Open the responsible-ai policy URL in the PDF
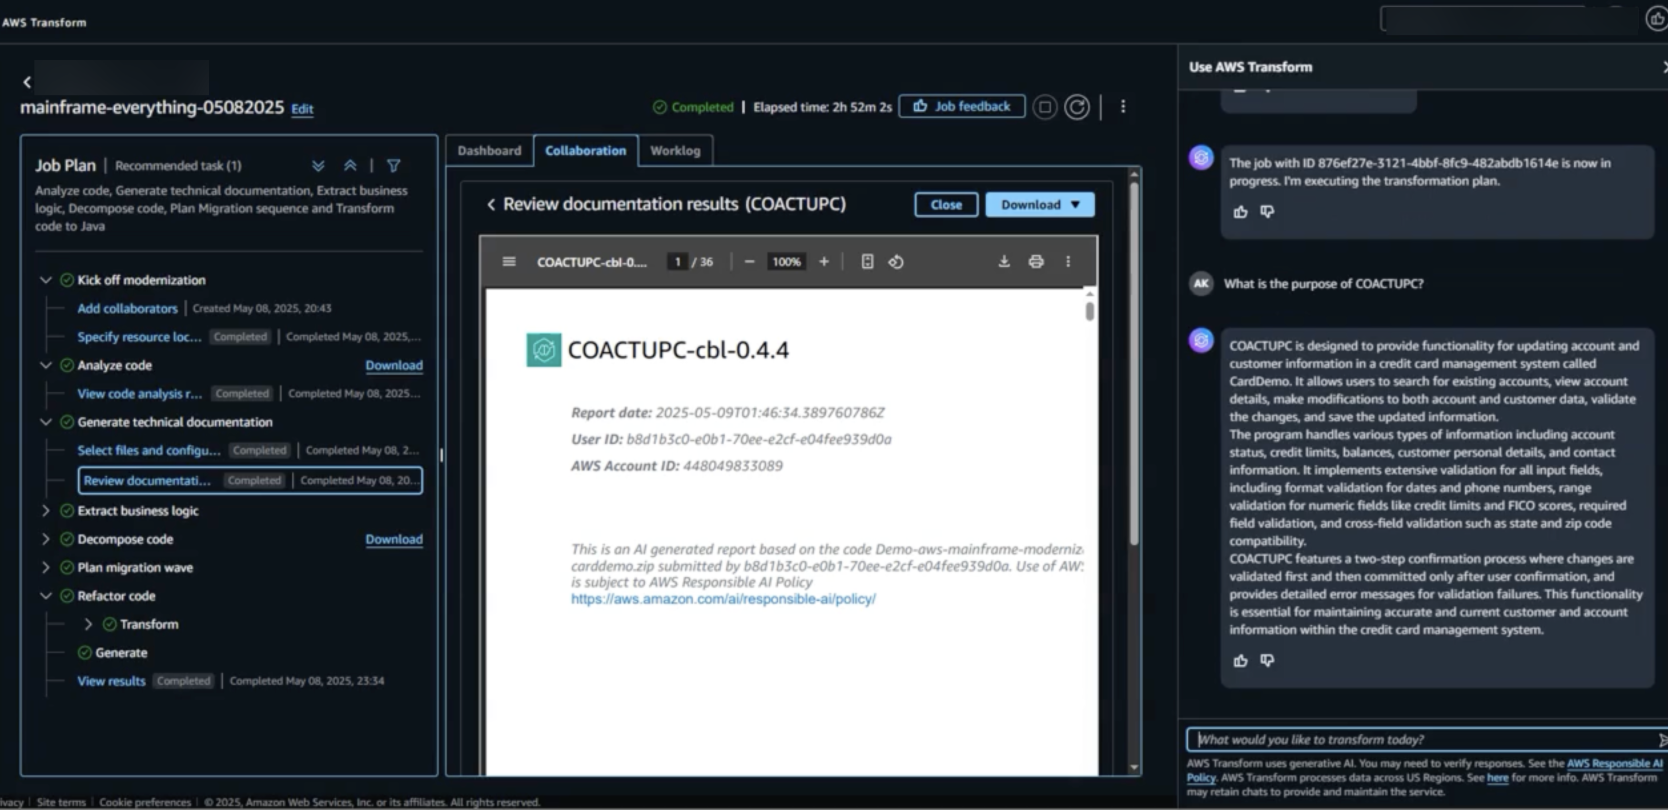 point(723,599)
